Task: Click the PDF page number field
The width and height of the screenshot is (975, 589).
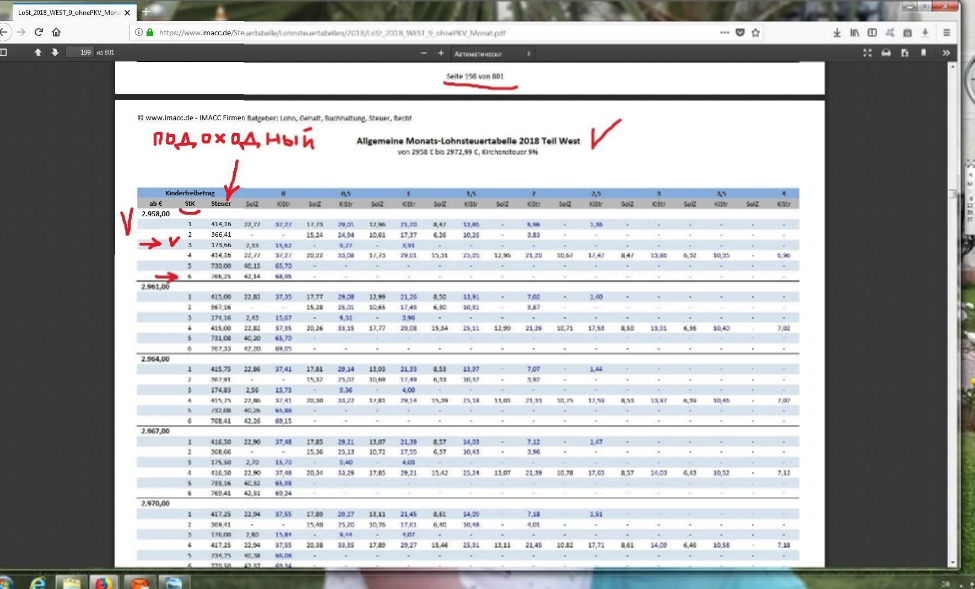Action: pos(78,52)
